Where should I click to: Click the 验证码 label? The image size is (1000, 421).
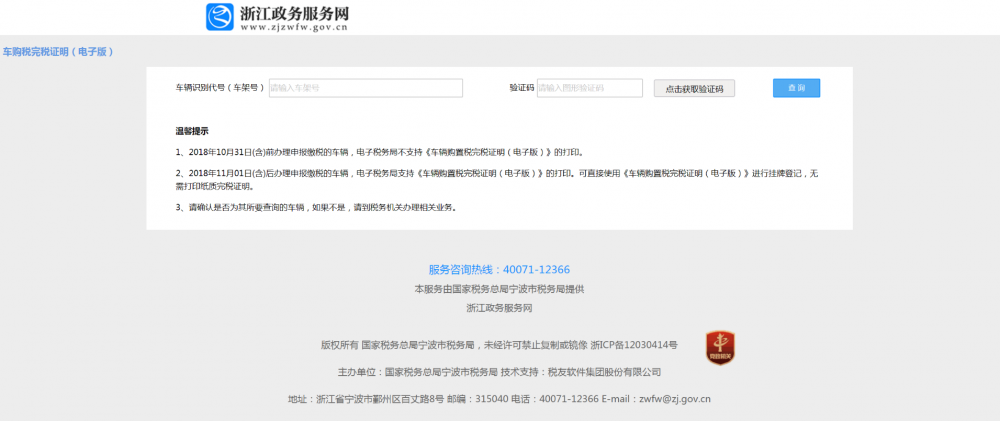click(x=521, y=88)
